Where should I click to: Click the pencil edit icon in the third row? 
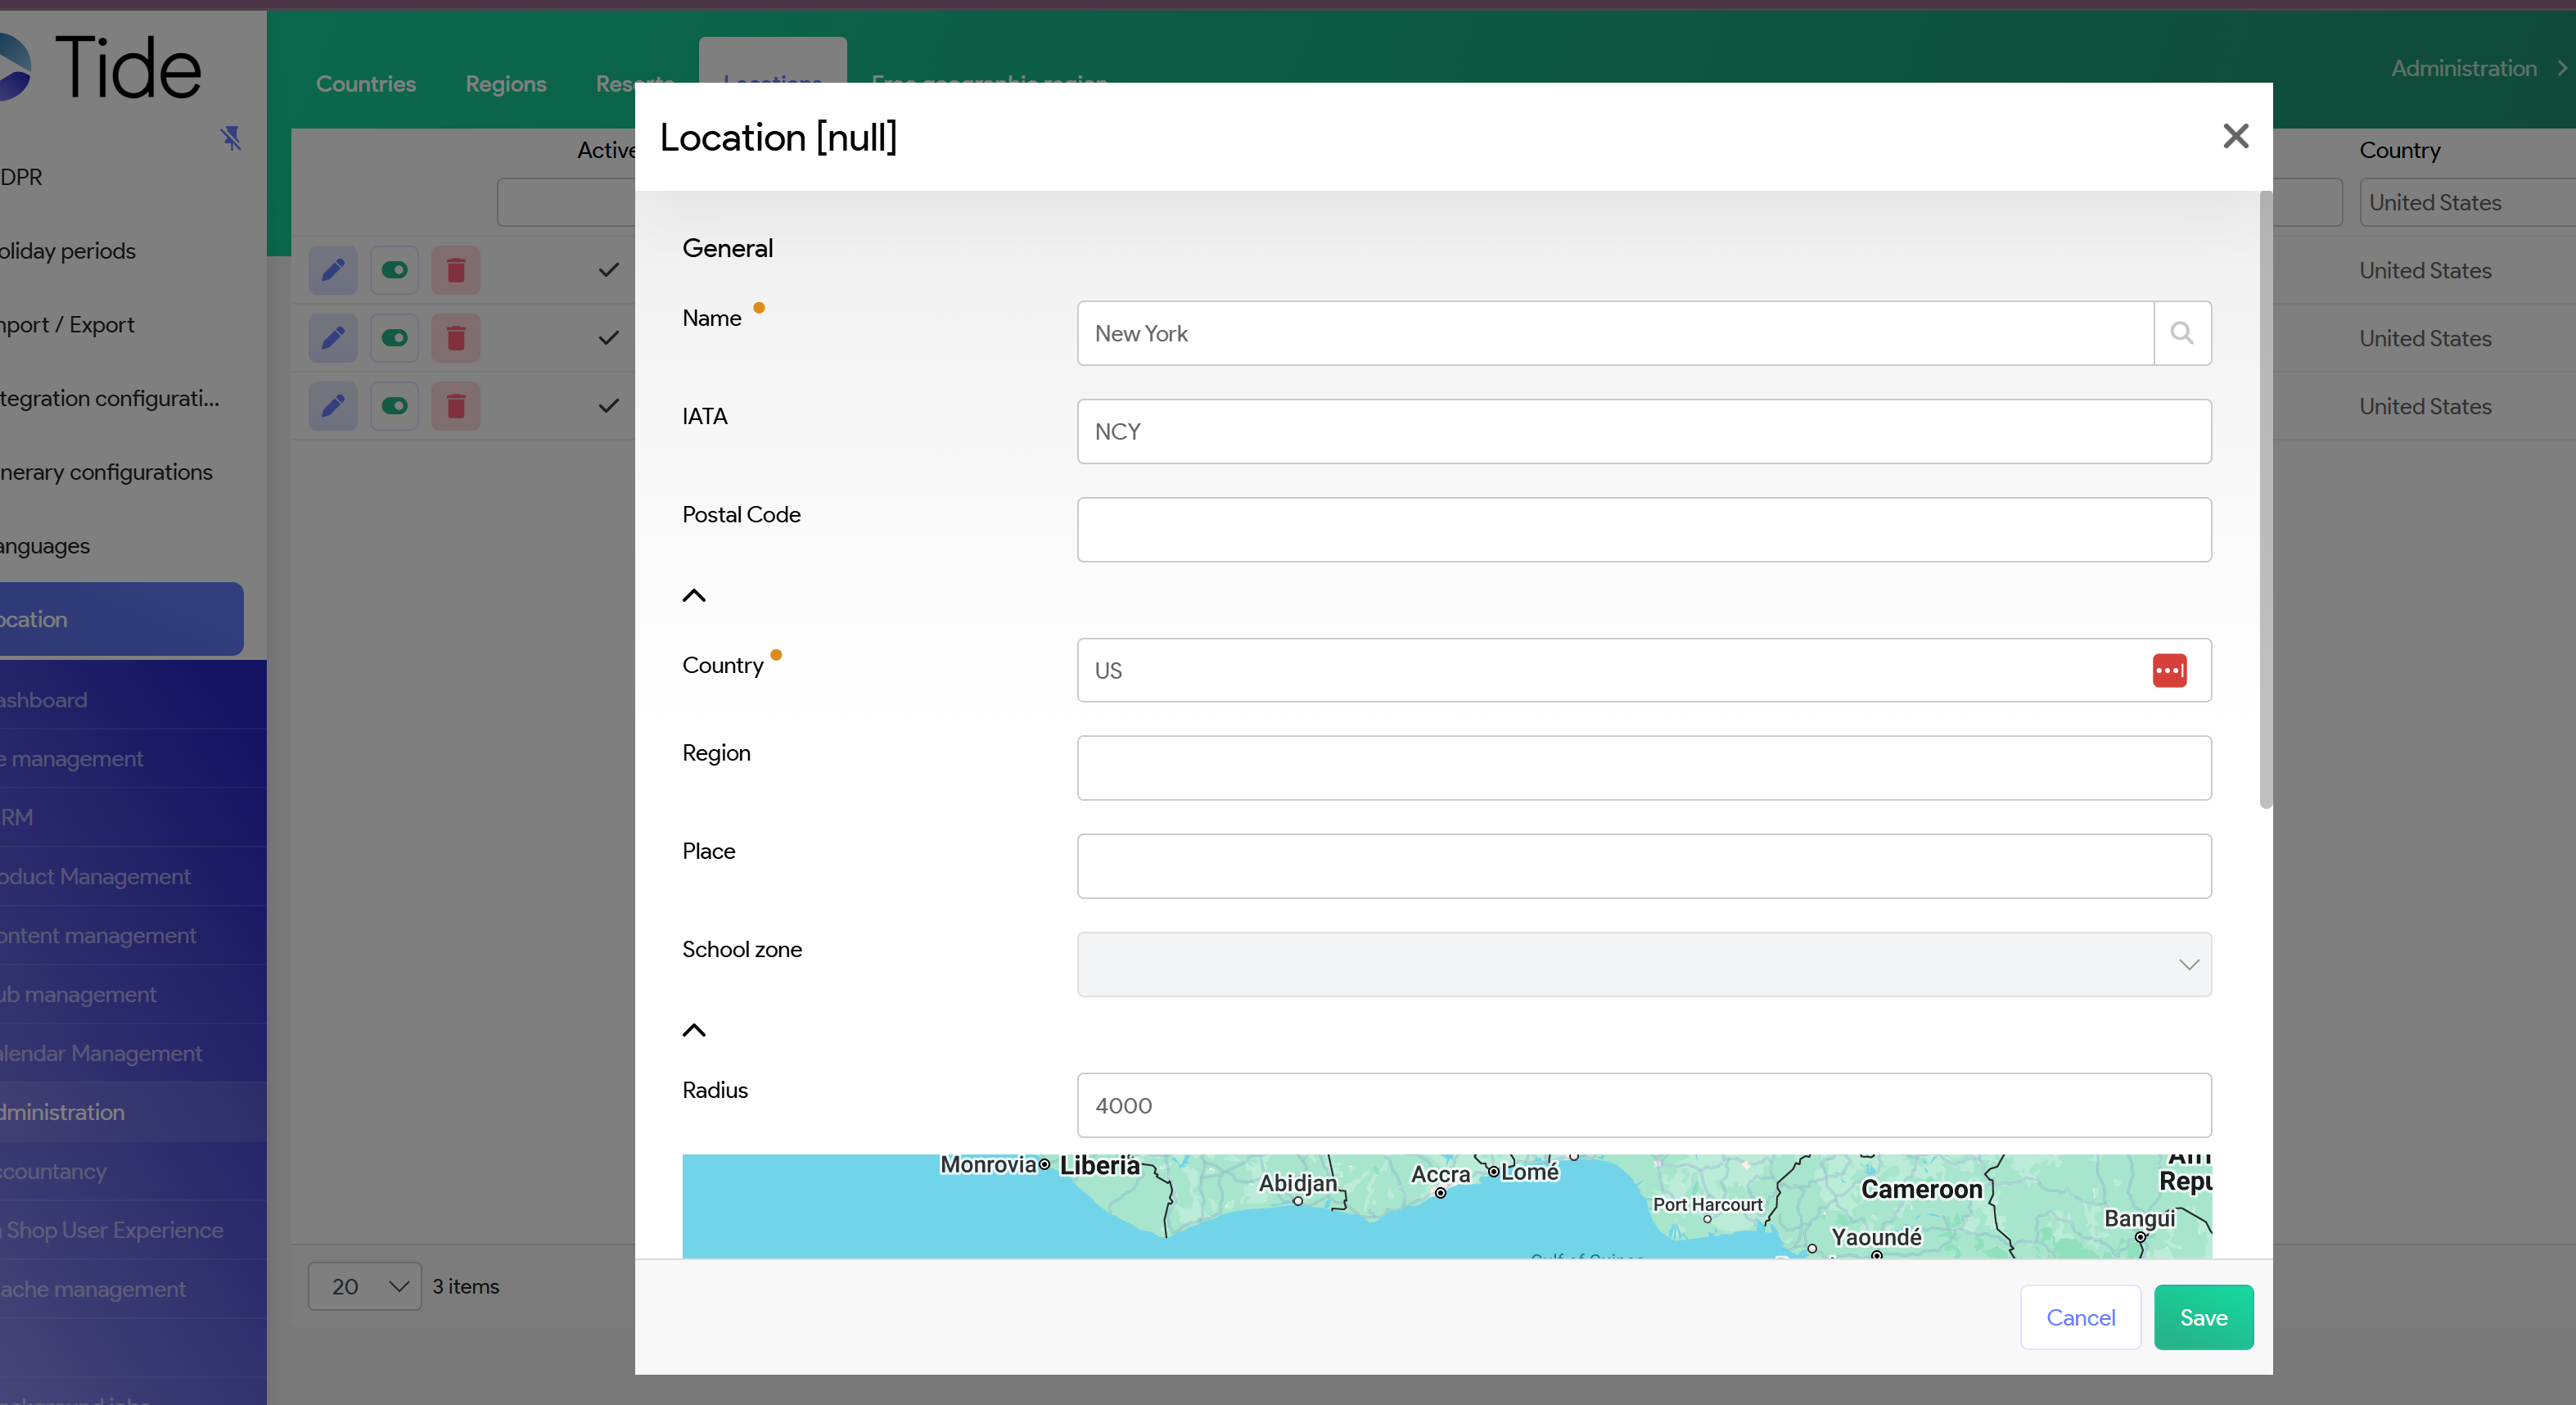pos(333,406)
